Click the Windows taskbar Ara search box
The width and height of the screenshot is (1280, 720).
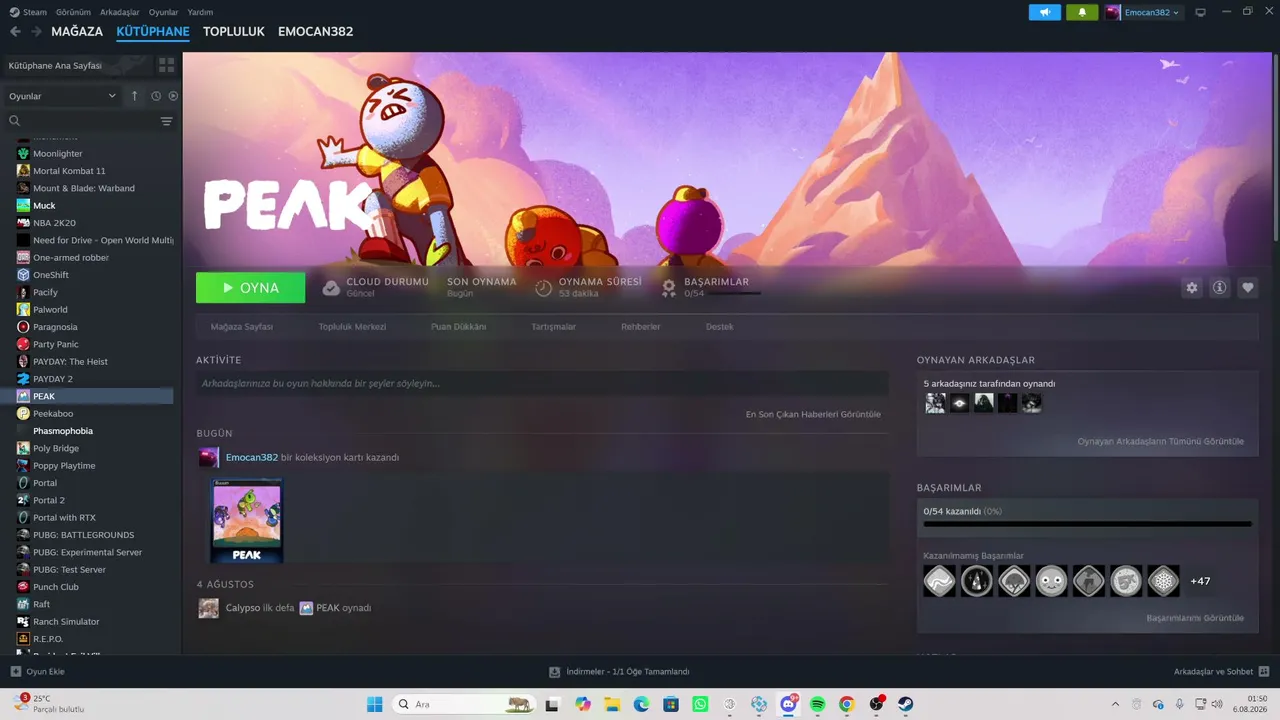pyautogui.click(x=464, y=704)
